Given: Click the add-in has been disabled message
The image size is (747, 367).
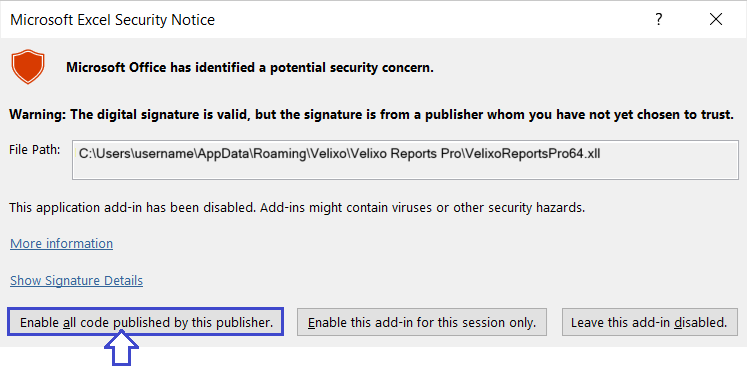Looking at the screenshot, I should 297,208.
